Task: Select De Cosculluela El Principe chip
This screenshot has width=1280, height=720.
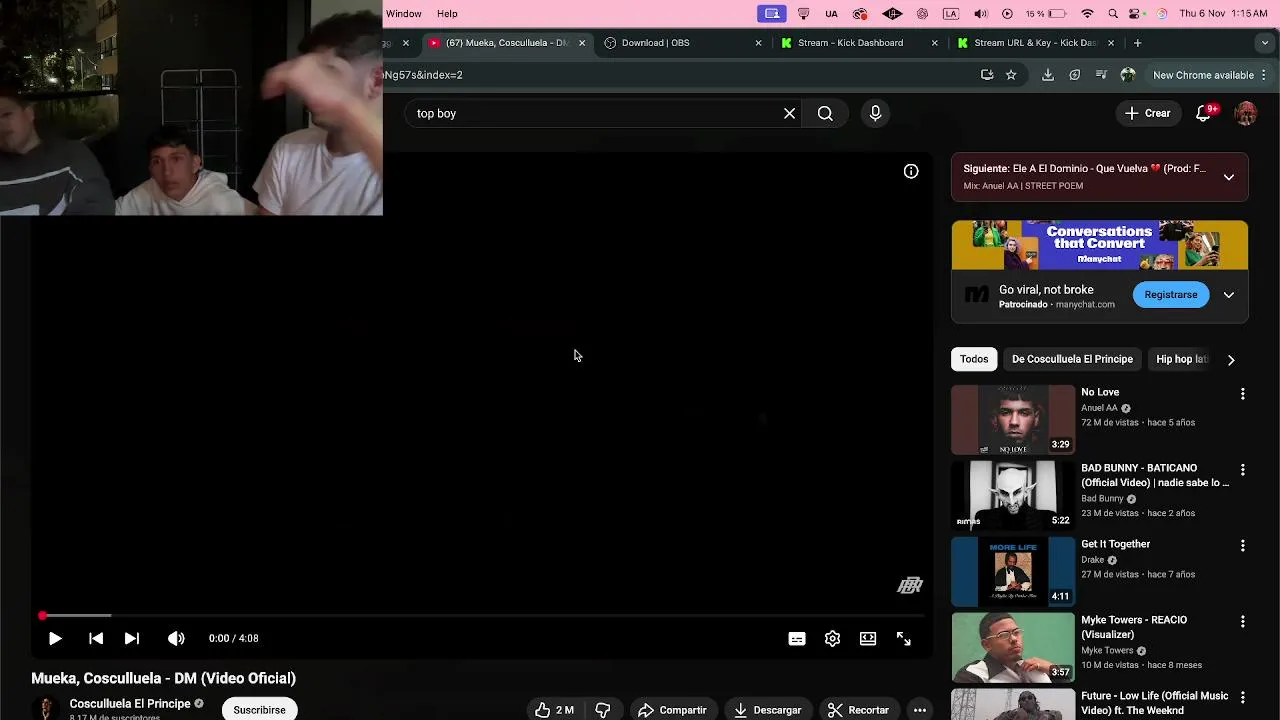Action: [x=1072, y=359]
